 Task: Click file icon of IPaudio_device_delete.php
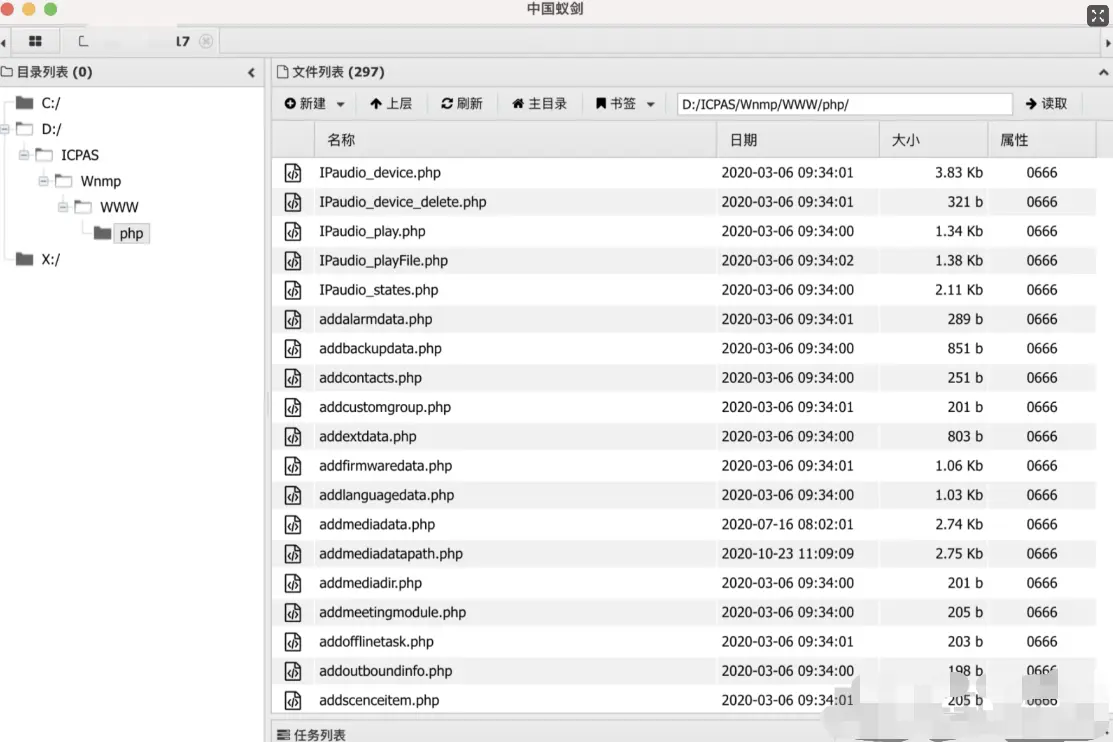(293, 202)
